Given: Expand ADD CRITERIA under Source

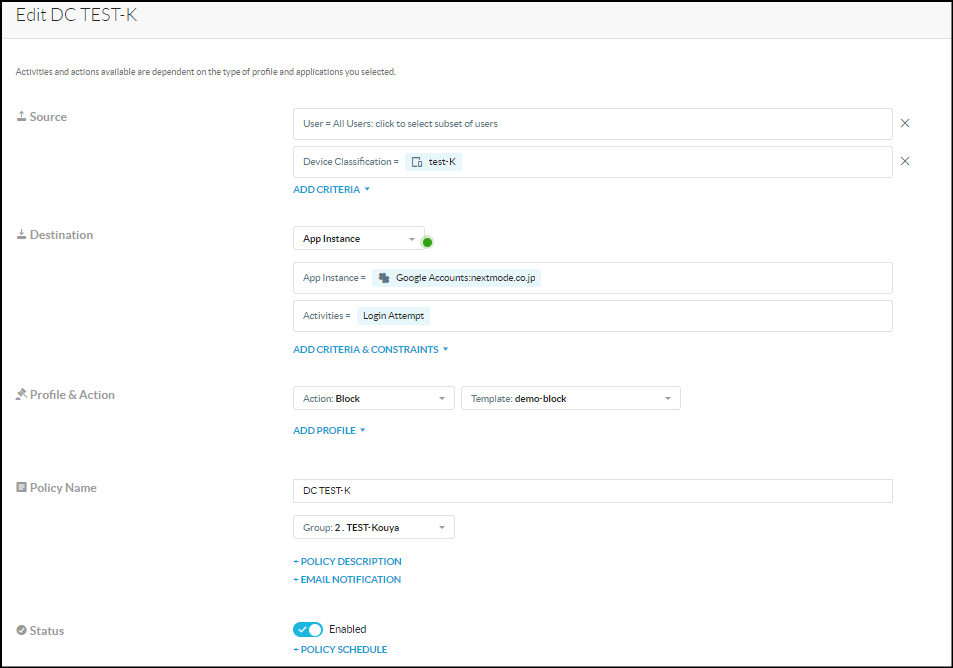Looking at the screenshot, I should 331,190.
